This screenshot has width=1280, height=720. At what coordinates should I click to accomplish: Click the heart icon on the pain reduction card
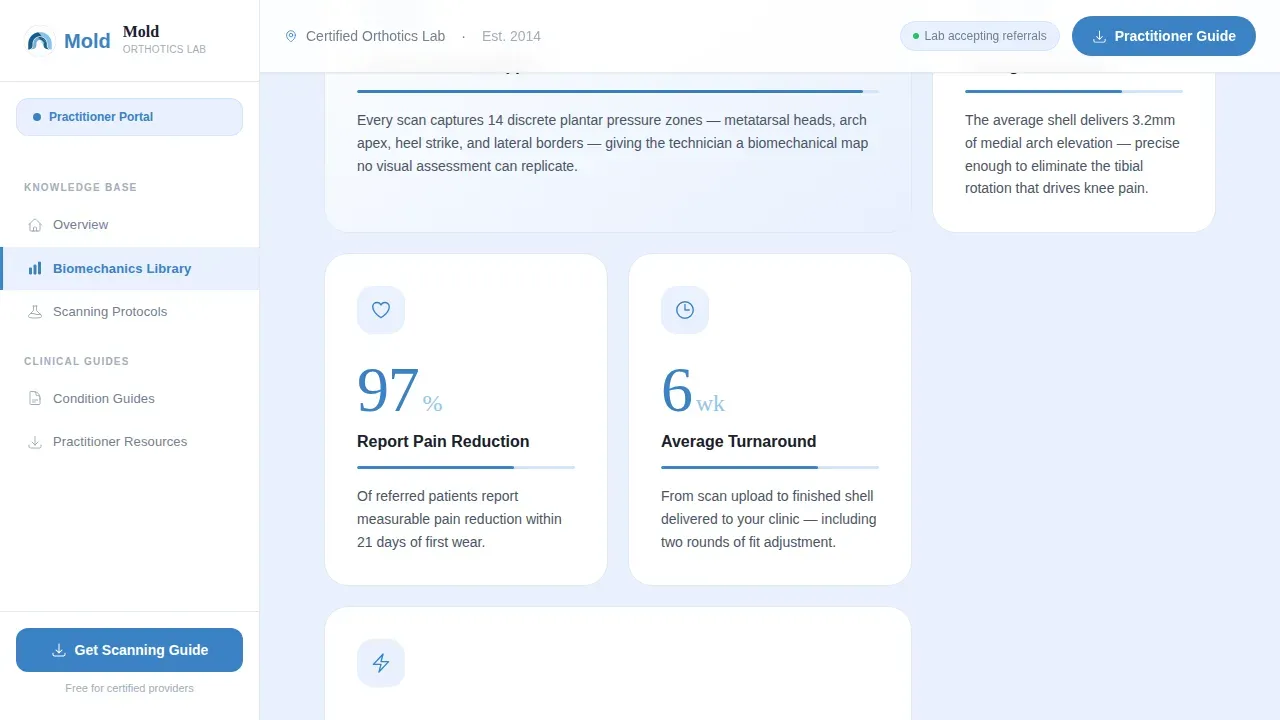381,310
